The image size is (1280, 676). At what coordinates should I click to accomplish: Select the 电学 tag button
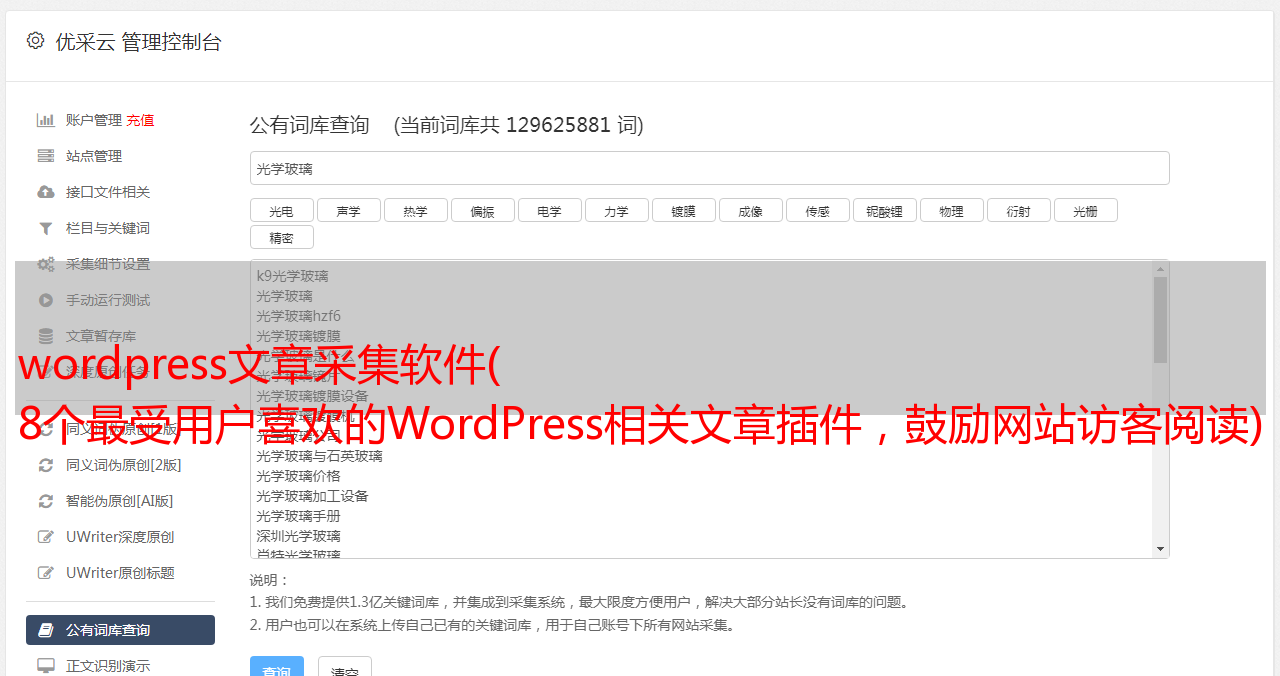549,210
